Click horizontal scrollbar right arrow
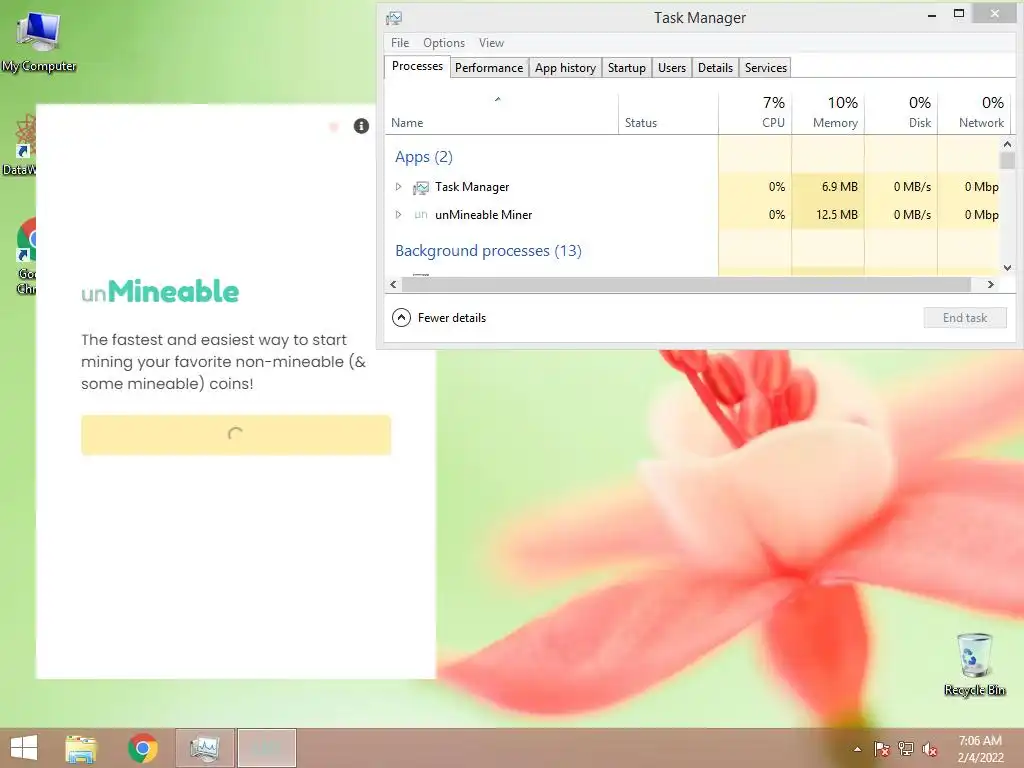1024x768 pixels. point(991,285)
